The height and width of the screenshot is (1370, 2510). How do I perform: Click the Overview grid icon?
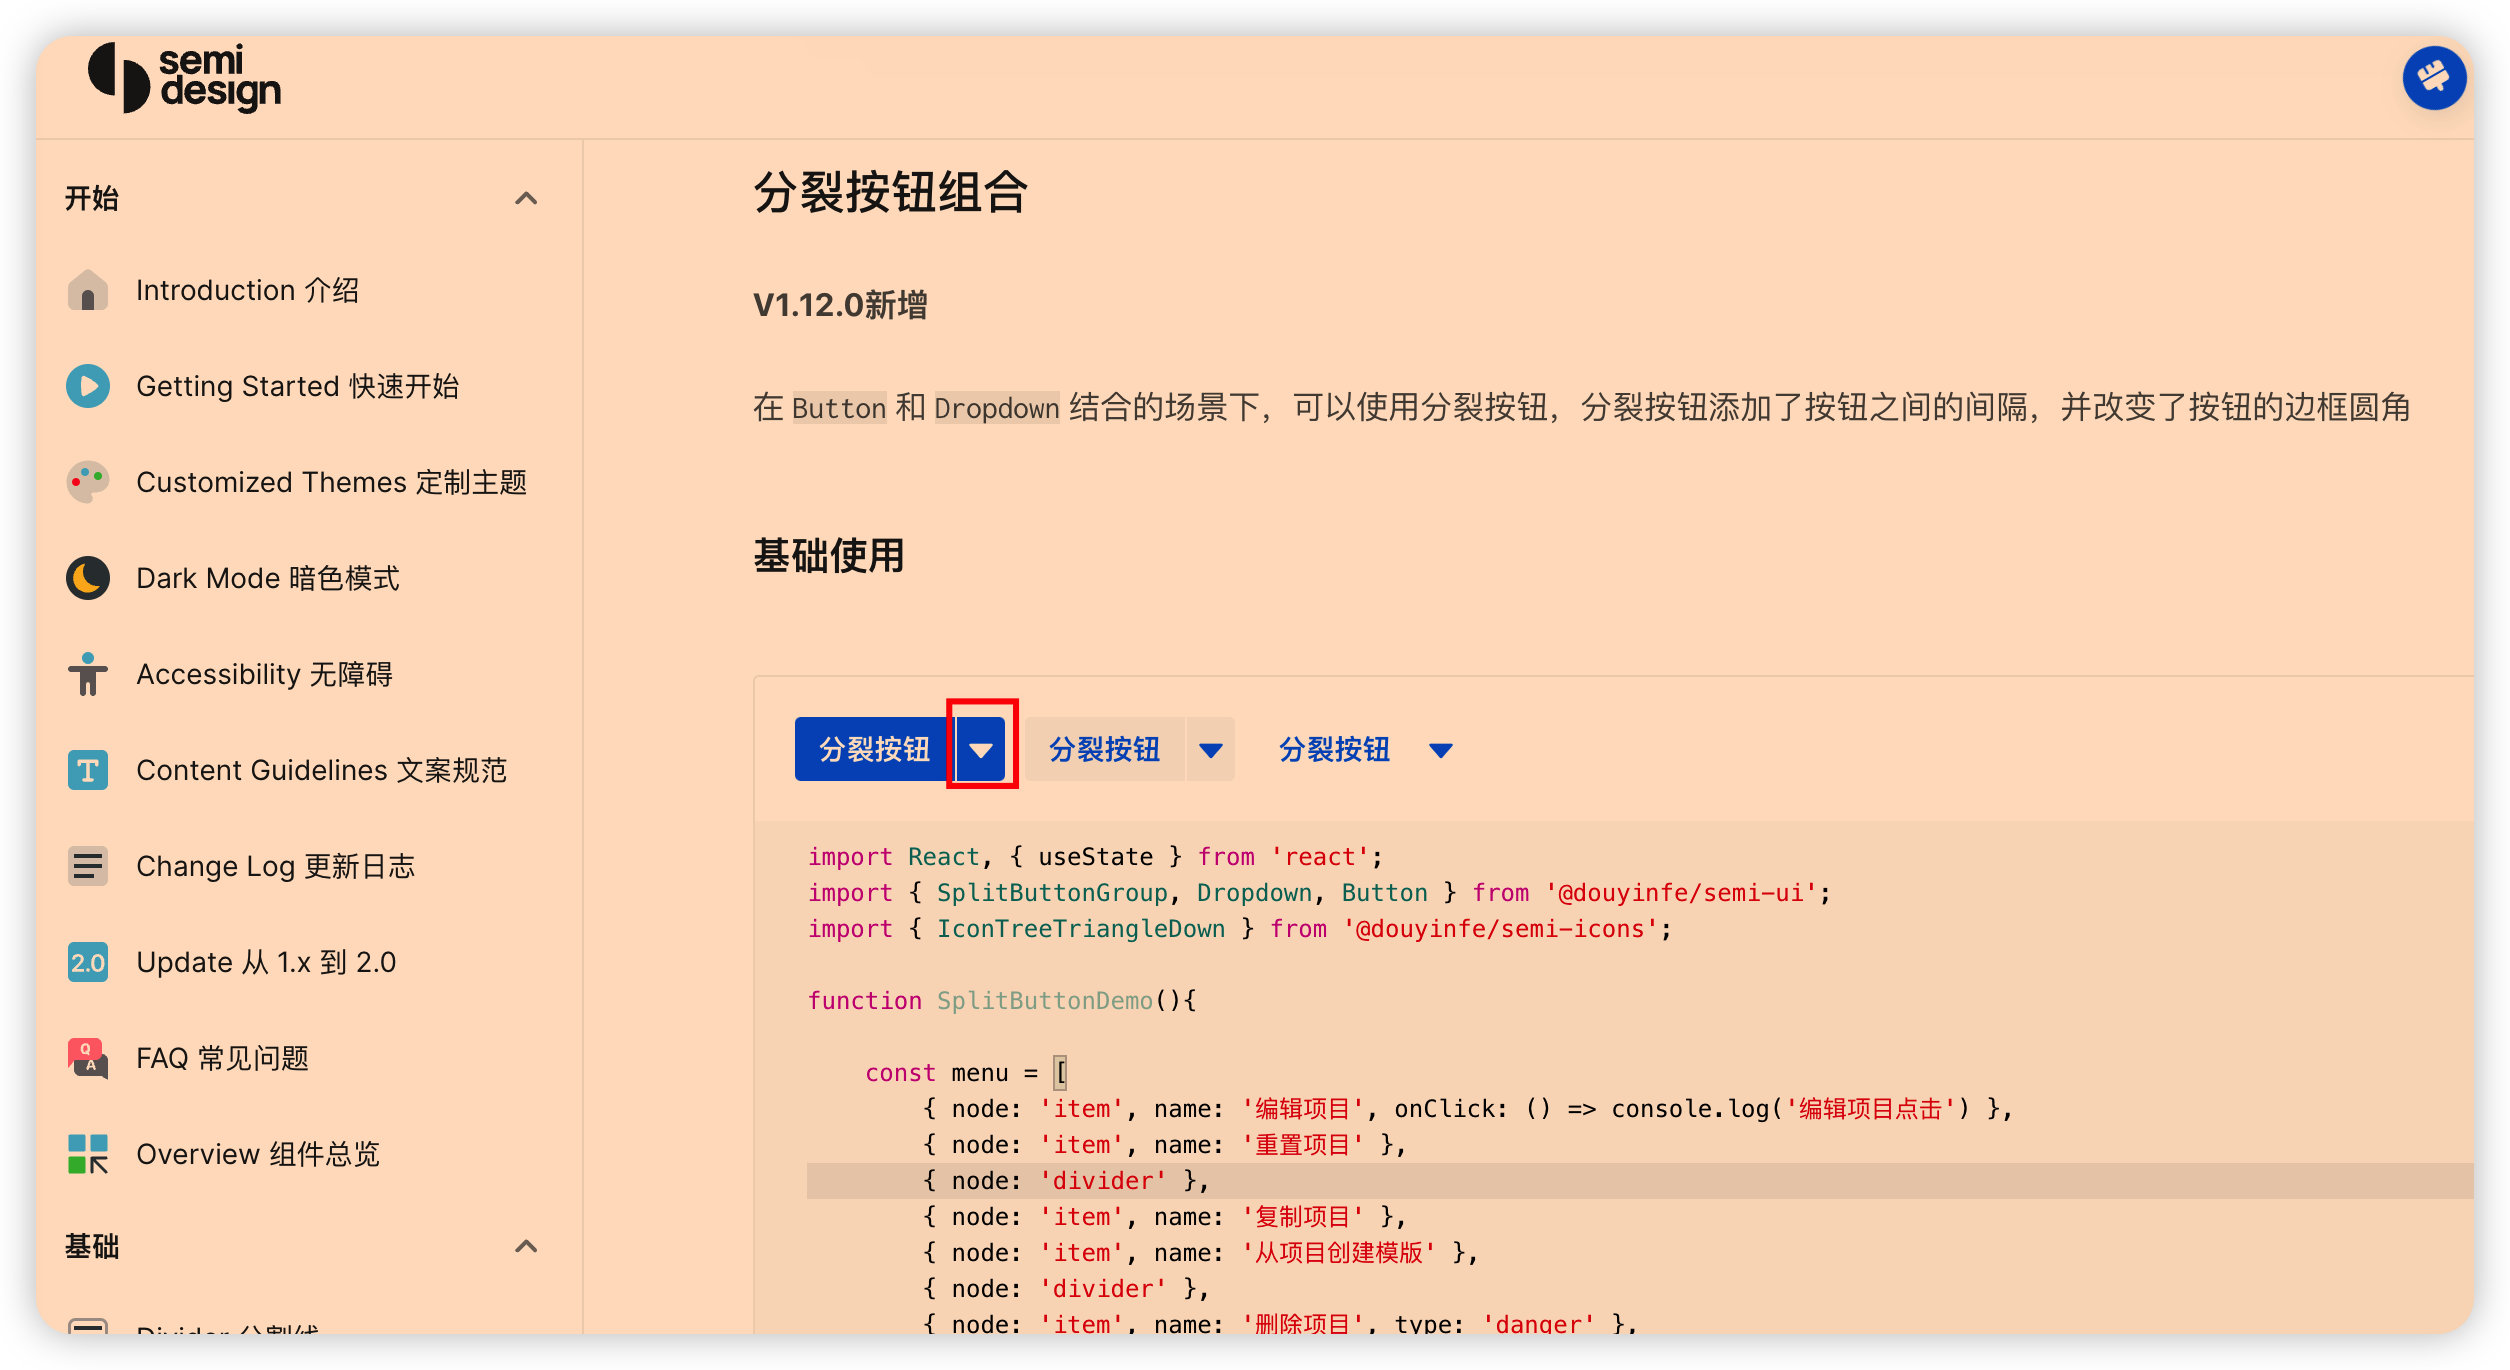pos(88,1154)
